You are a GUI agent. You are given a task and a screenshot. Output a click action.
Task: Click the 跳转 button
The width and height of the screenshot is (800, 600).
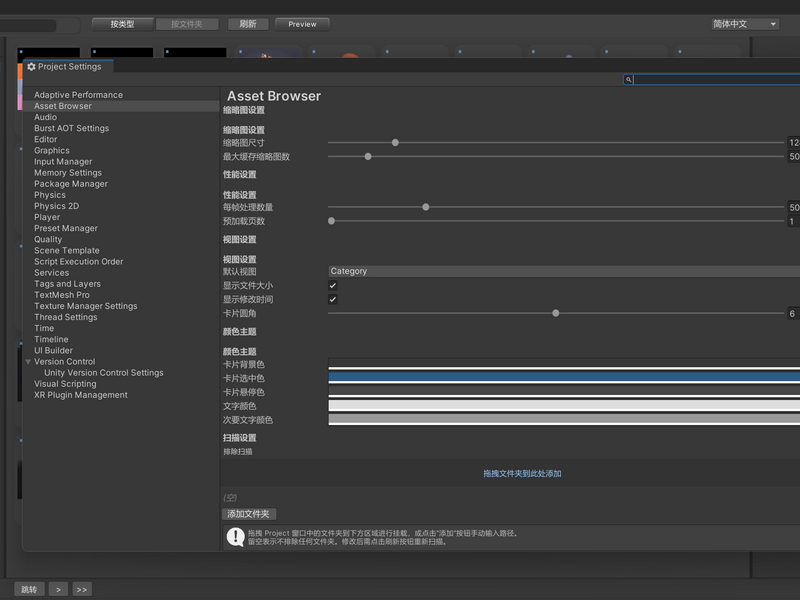tap(29, 589)
